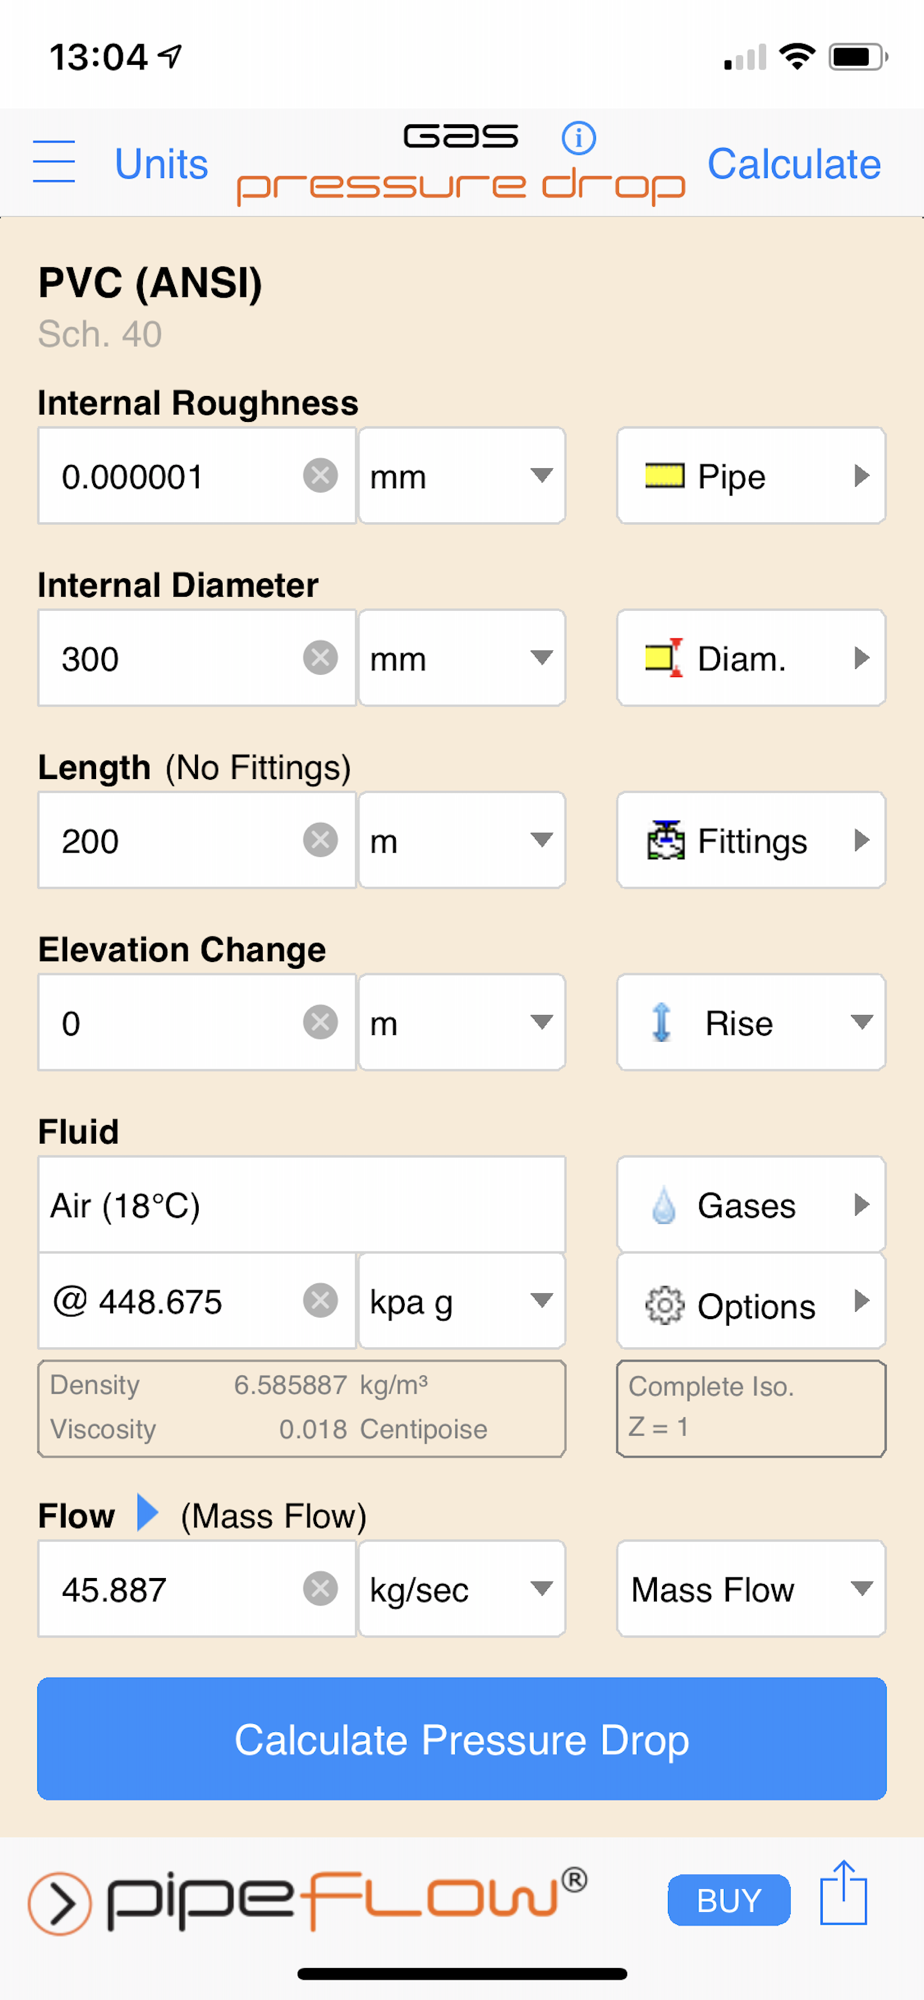Open the hamburger menu
This screenshot has width=924, height=2000.
click(x=54, y=162)
